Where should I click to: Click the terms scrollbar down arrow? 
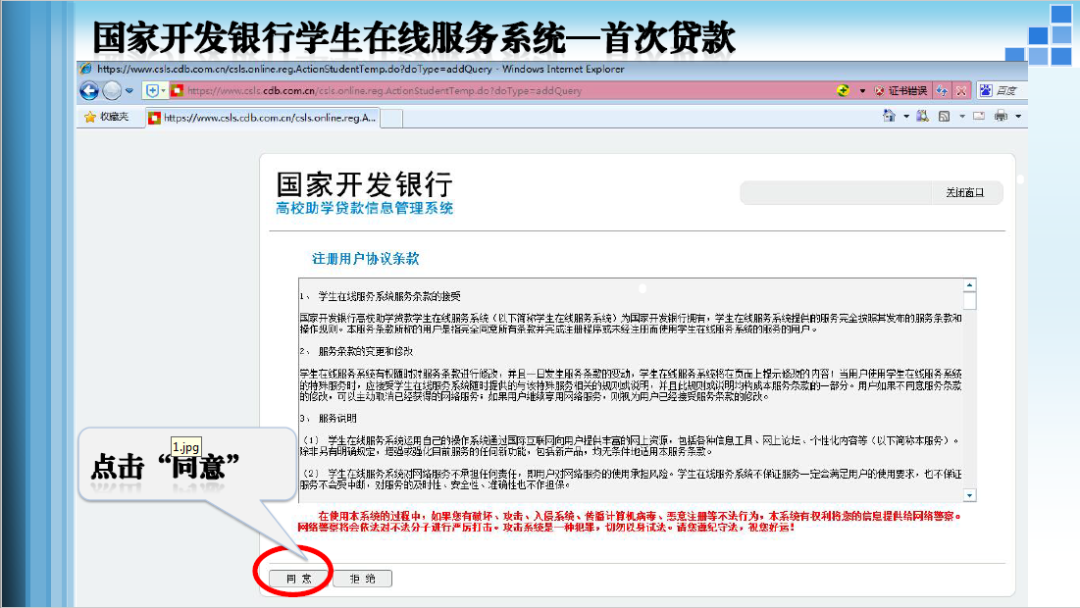(970, 495)
